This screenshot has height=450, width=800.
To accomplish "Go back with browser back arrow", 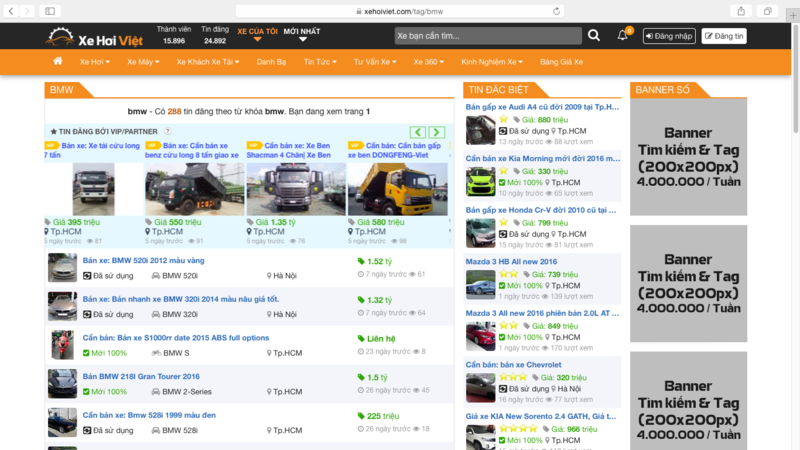I will pyautogui.click(x=11, y=11).
